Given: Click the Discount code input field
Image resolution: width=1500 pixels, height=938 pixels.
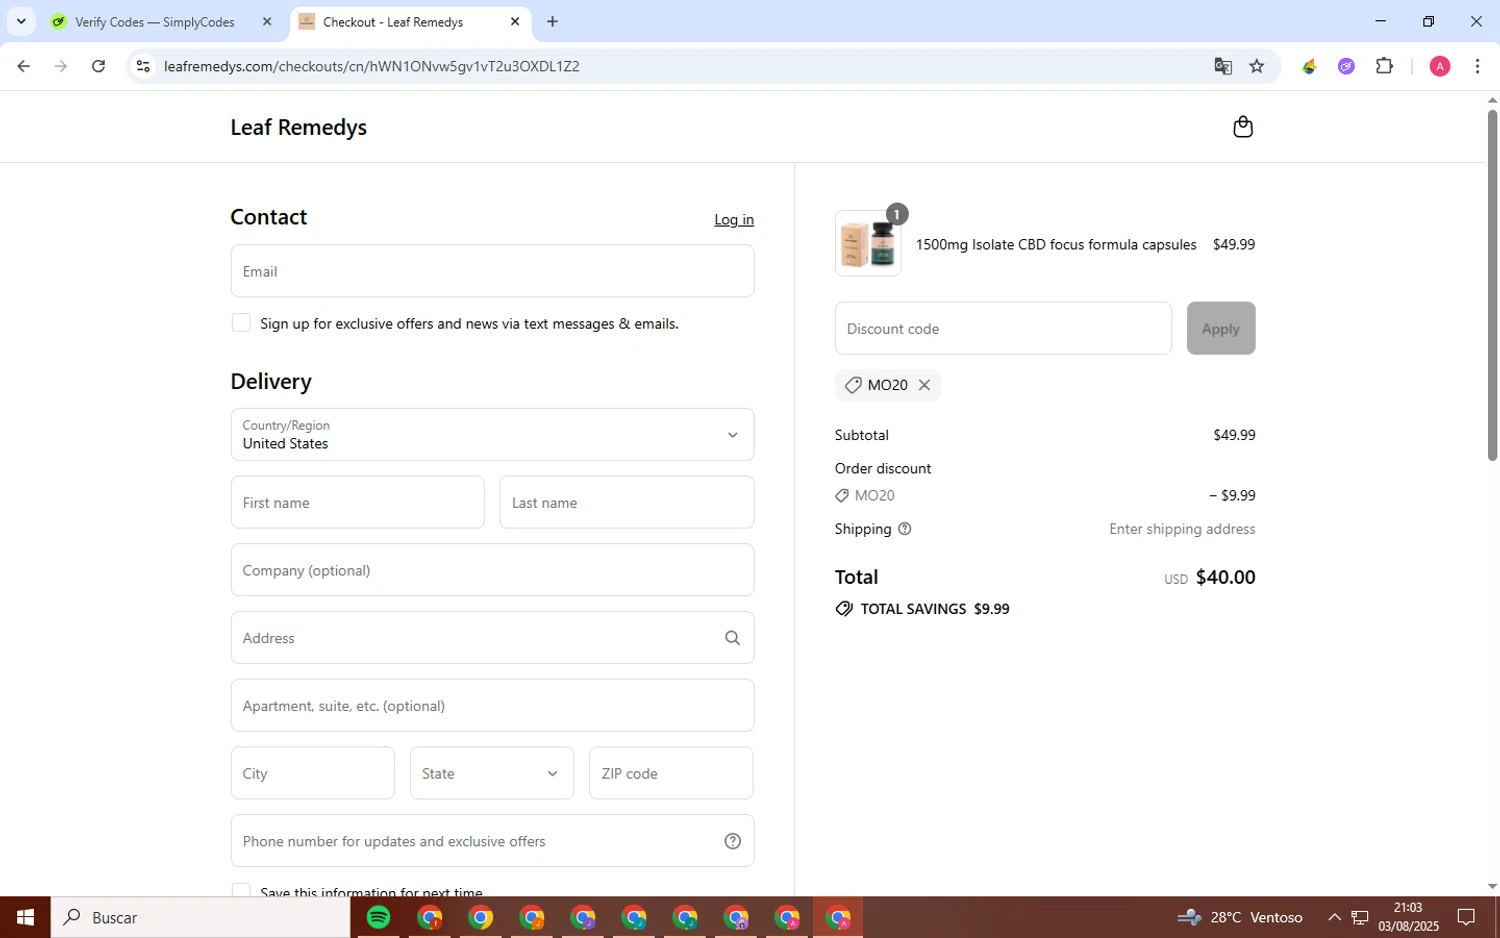Looking at the screenshot, I should click(1003, 328).
